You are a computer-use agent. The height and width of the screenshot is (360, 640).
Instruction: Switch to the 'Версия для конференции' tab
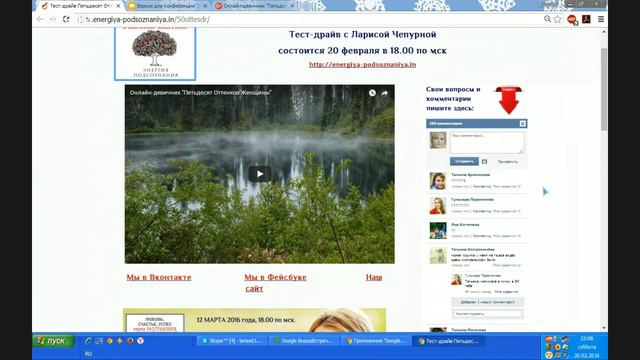point(166,6)
